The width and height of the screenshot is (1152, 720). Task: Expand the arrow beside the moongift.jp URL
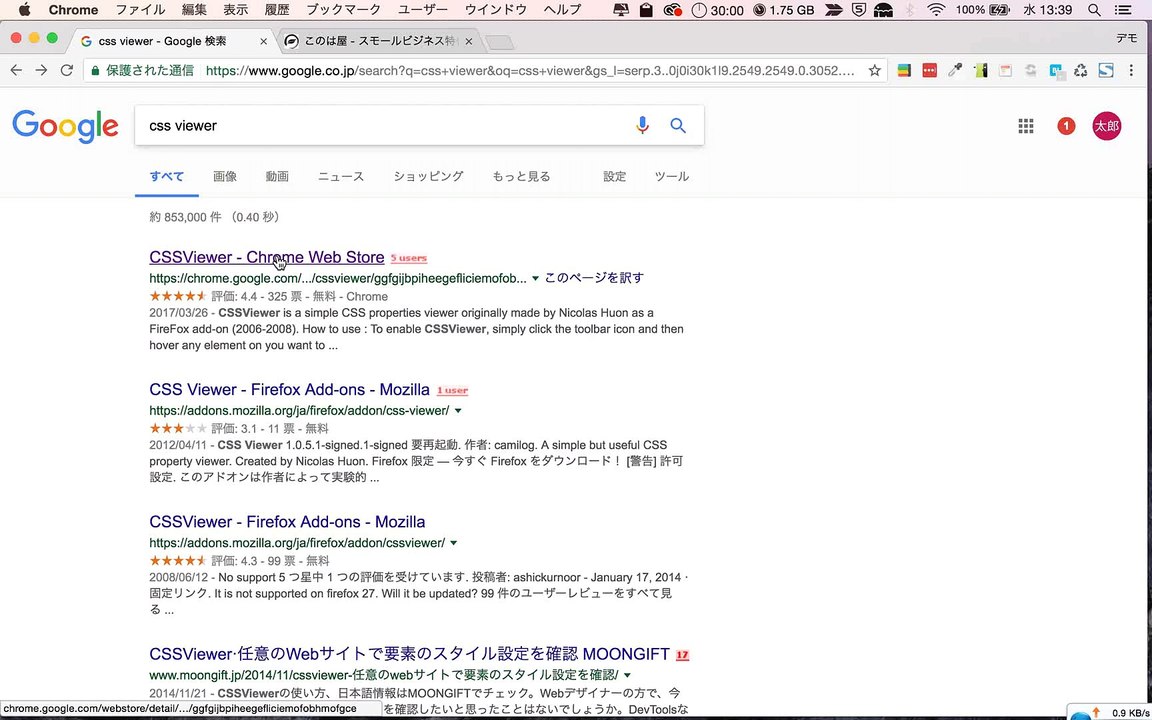(x=627, y=675)
